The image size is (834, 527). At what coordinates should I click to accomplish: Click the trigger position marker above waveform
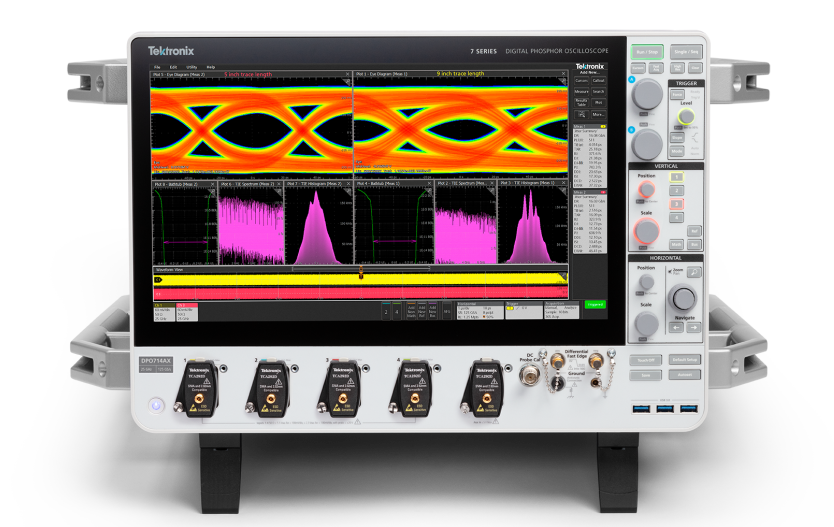361,269
